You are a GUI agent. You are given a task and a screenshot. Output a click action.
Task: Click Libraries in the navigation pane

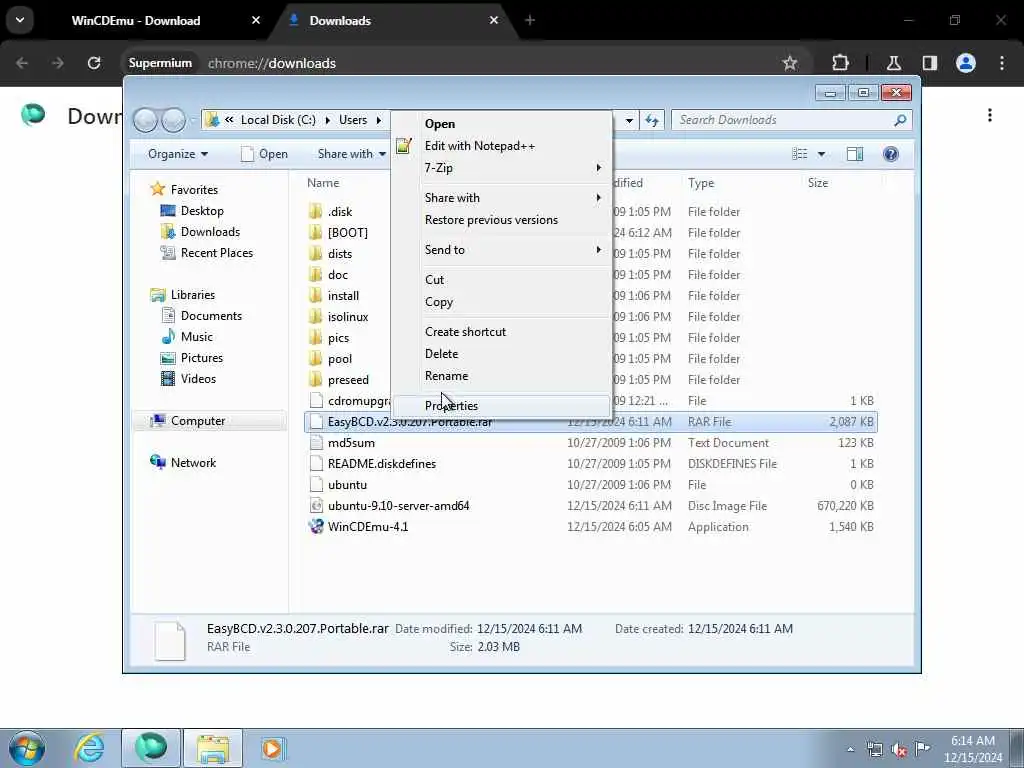(182, 295)
